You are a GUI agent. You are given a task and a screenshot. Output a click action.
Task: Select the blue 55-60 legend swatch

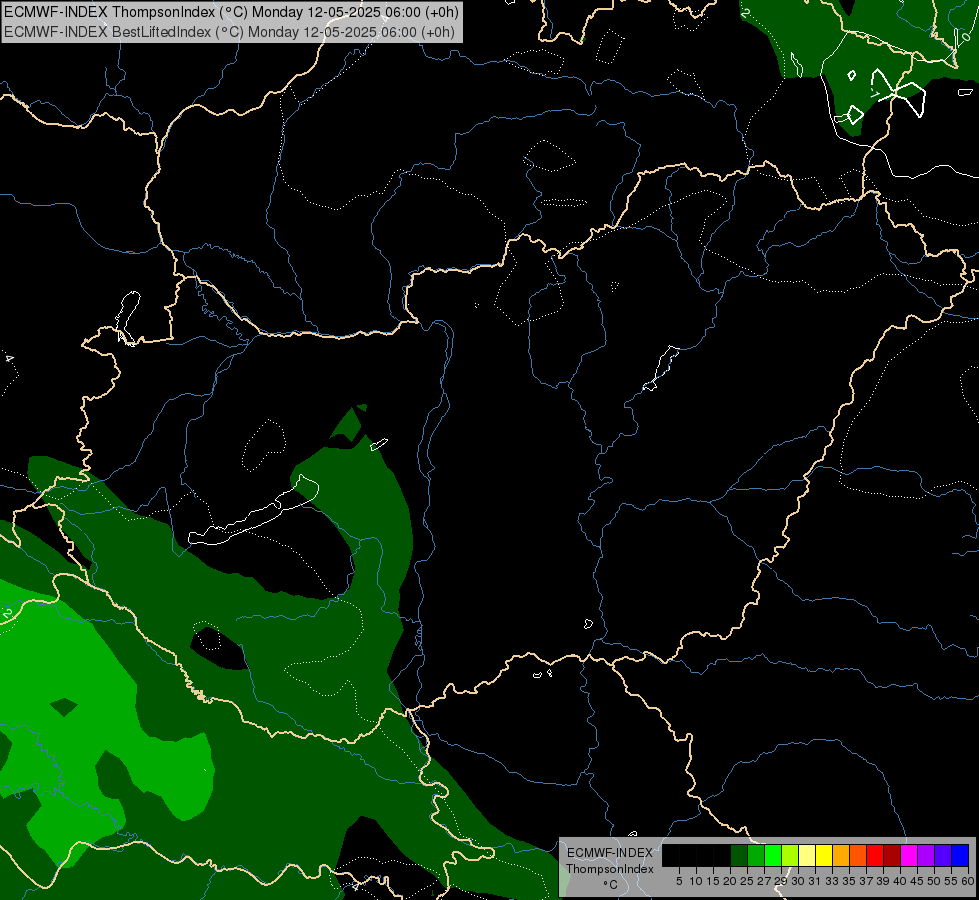click(960, 855)
